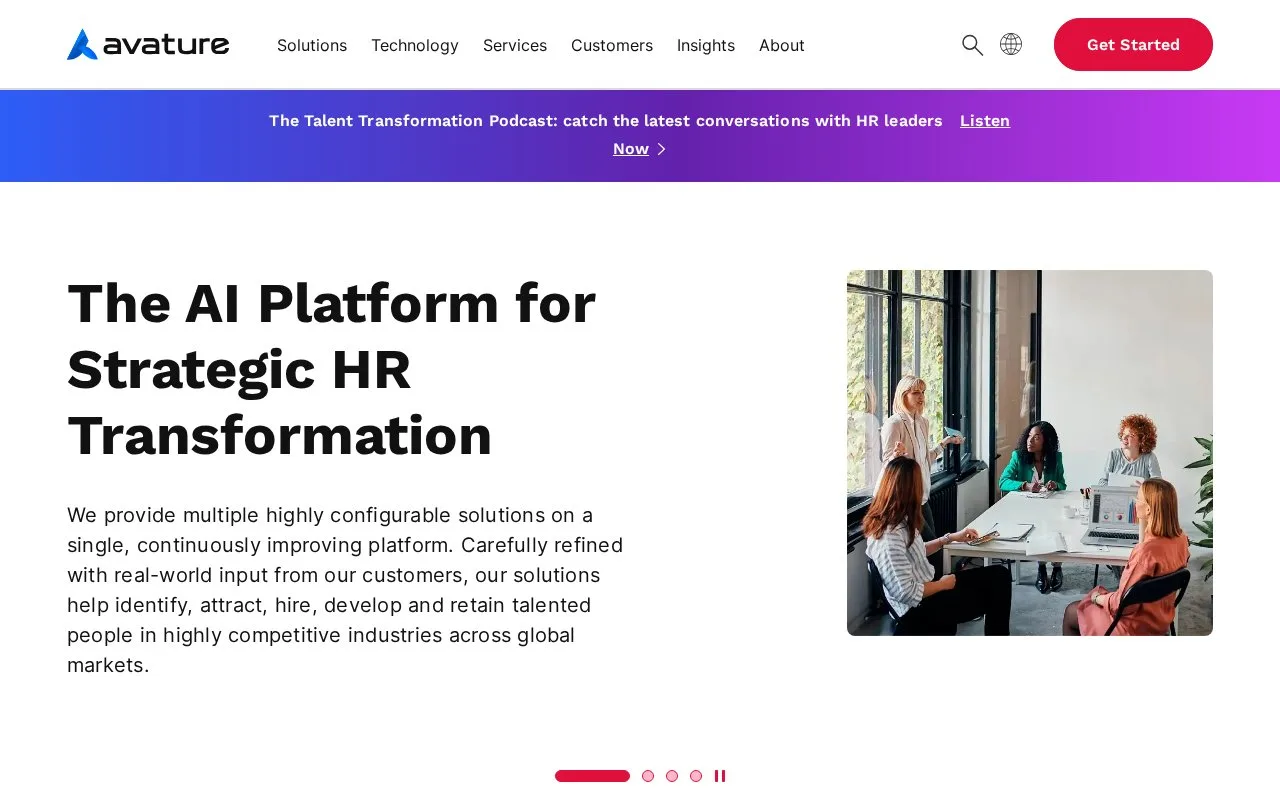Open the Insights menu
This screenshot has width=1280, height=800.
point(706,45)
